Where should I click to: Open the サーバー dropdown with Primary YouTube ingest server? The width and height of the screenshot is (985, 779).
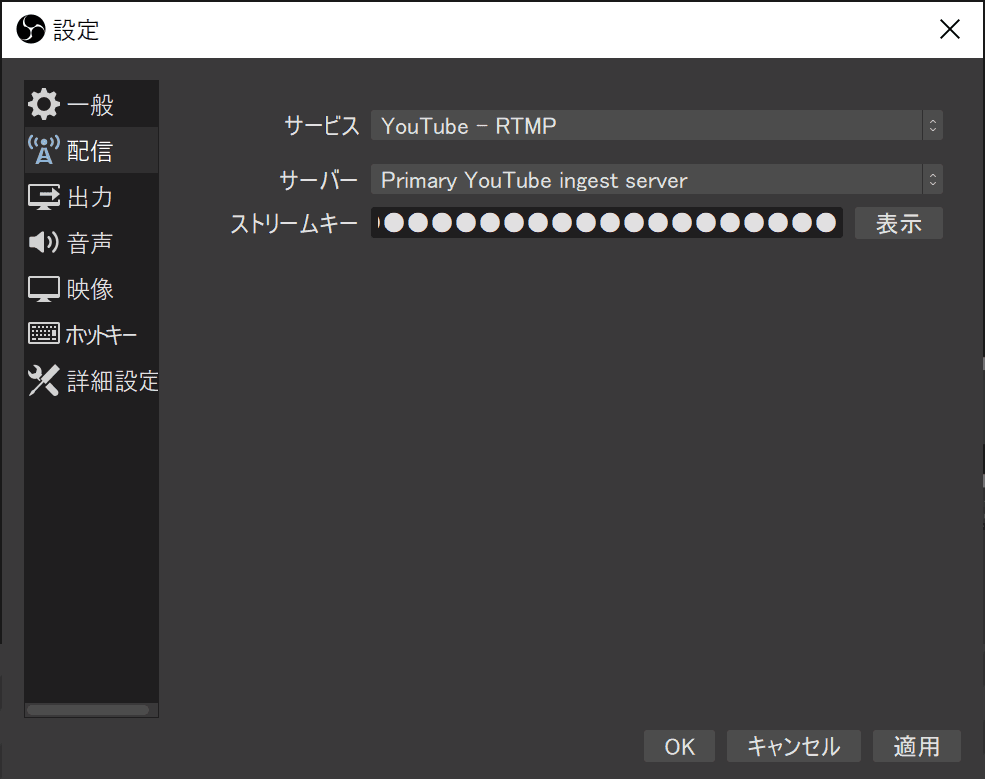656,180
